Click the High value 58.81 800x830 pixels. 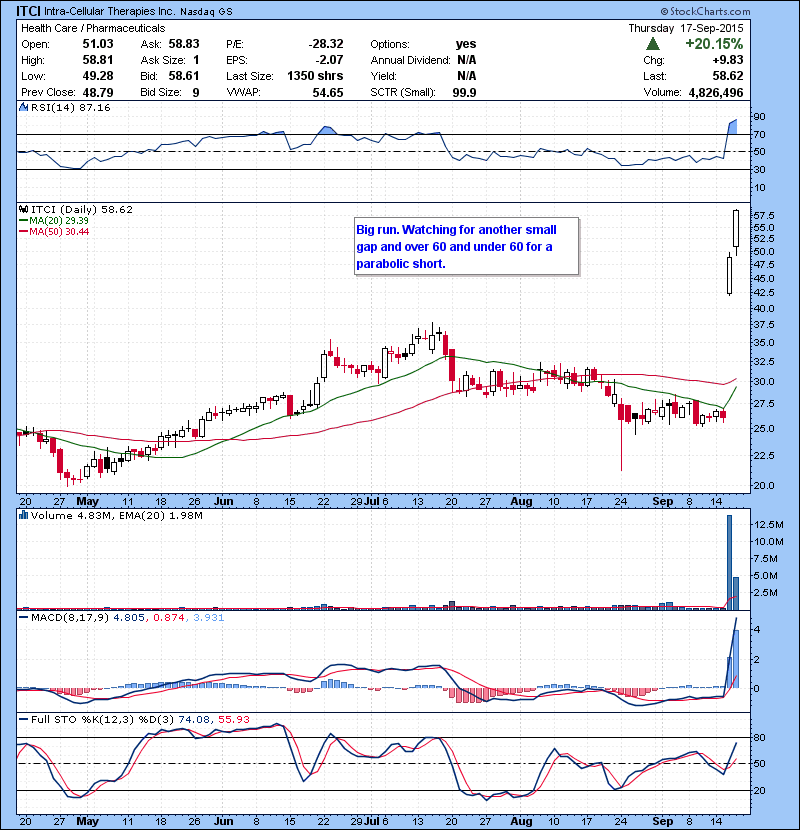point(97,60)
